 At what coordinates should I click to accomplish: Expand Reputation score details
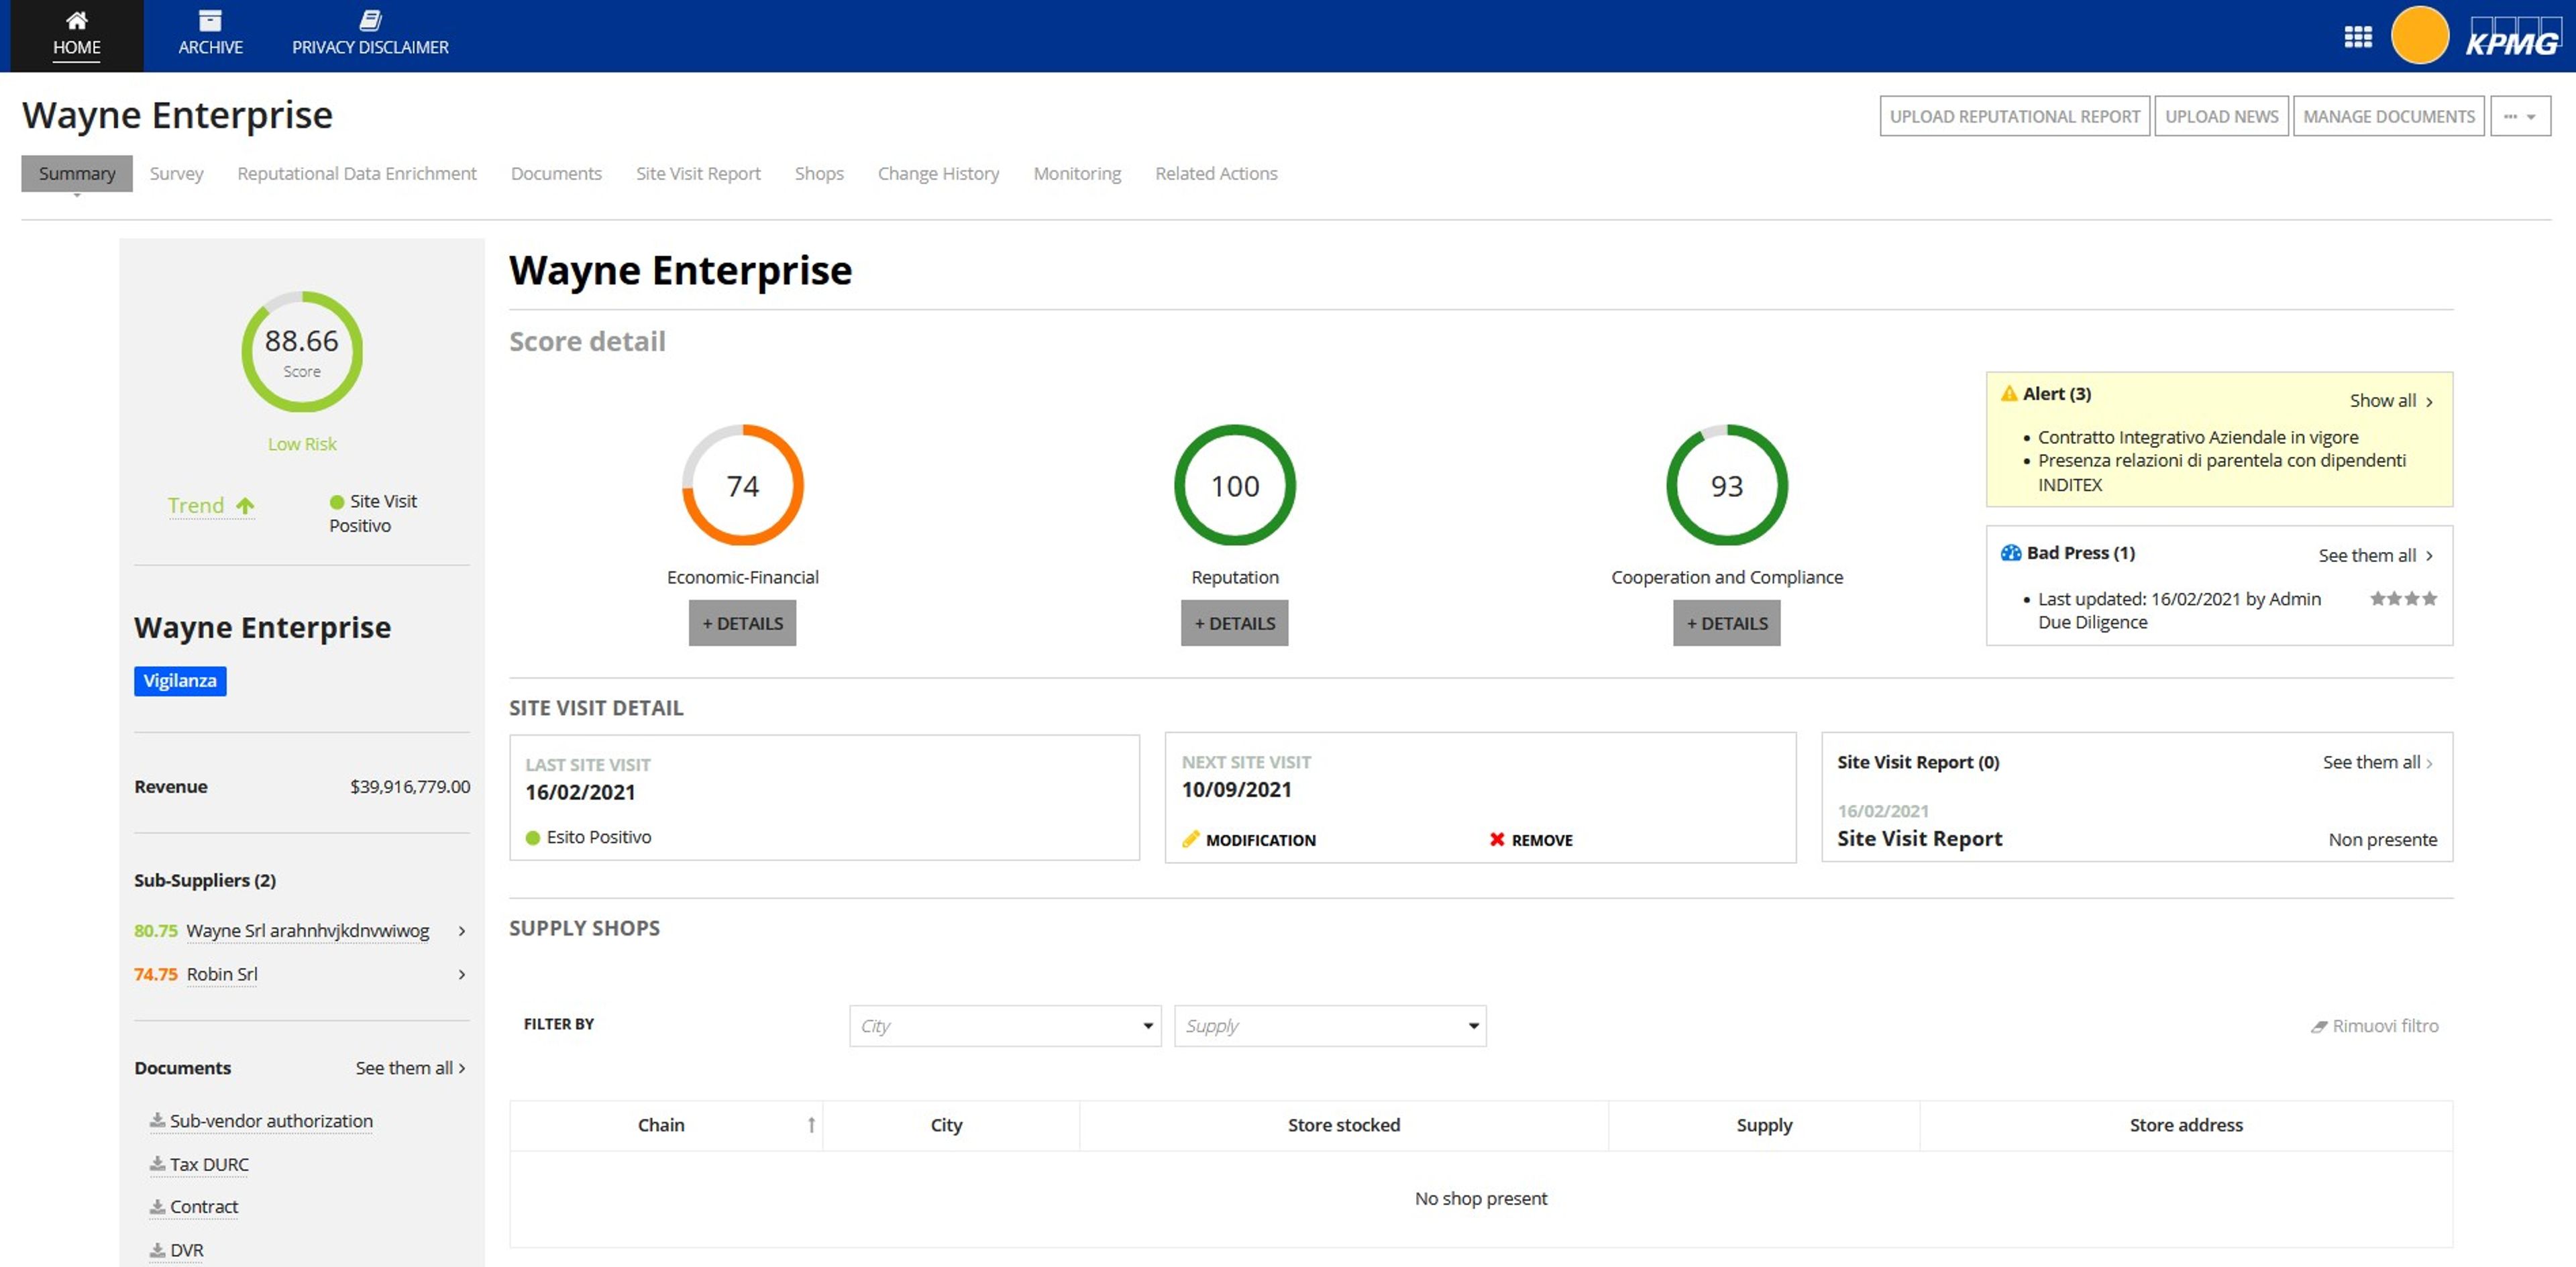point(1234,623)
